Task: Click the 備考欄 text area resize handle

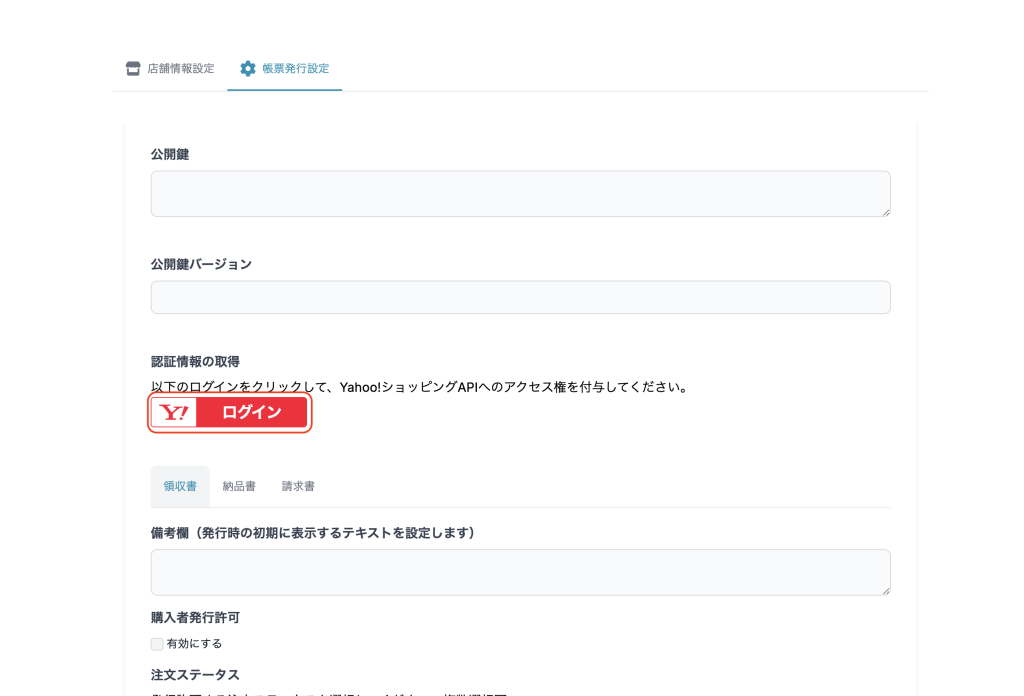Action: coord(885,590)
